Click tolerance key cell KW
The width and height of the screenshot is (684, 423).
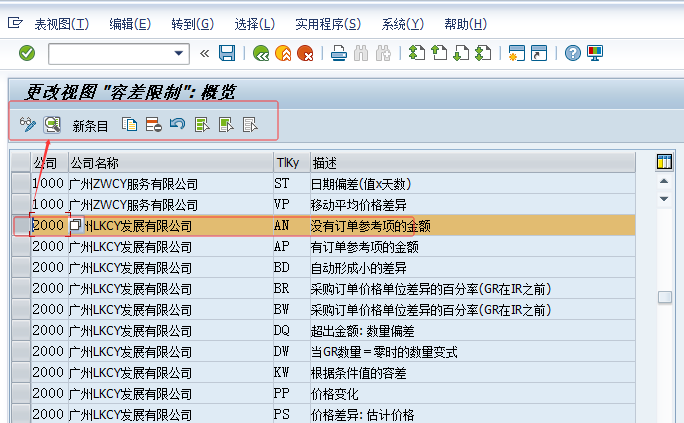click(291, 372)
